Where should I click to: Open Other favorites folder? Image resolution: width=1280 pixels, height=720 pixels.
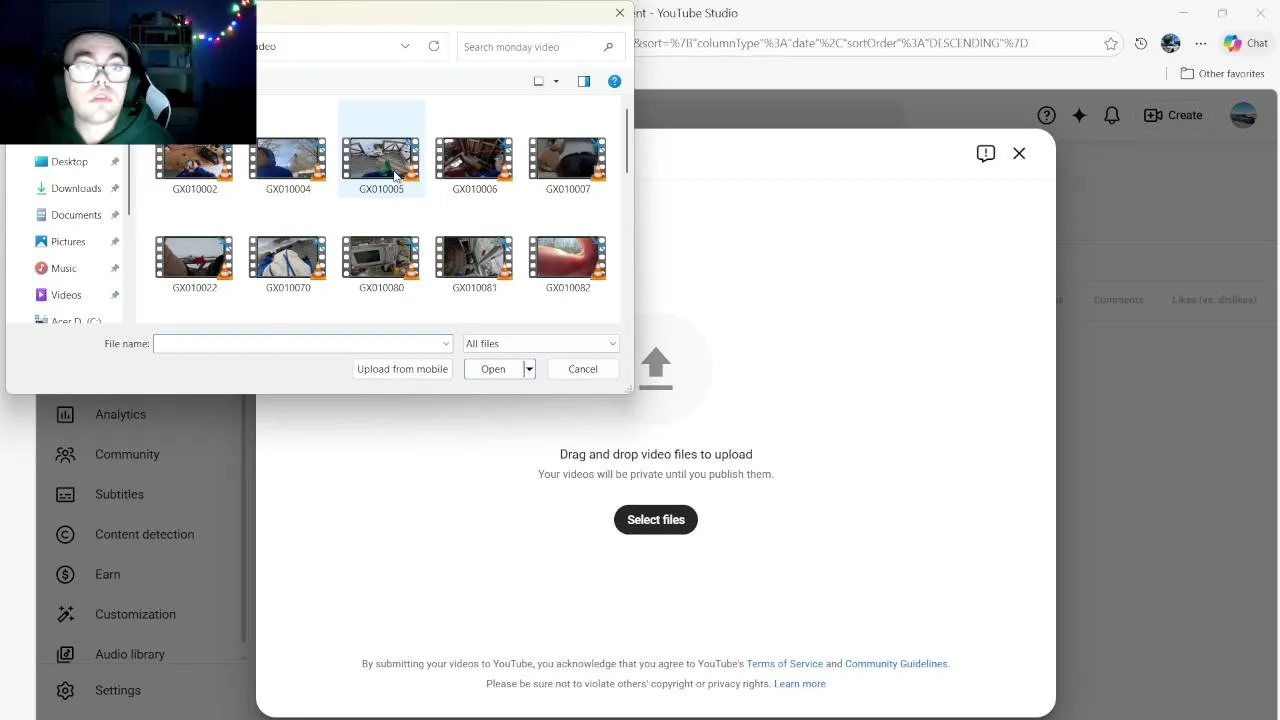1222,73
